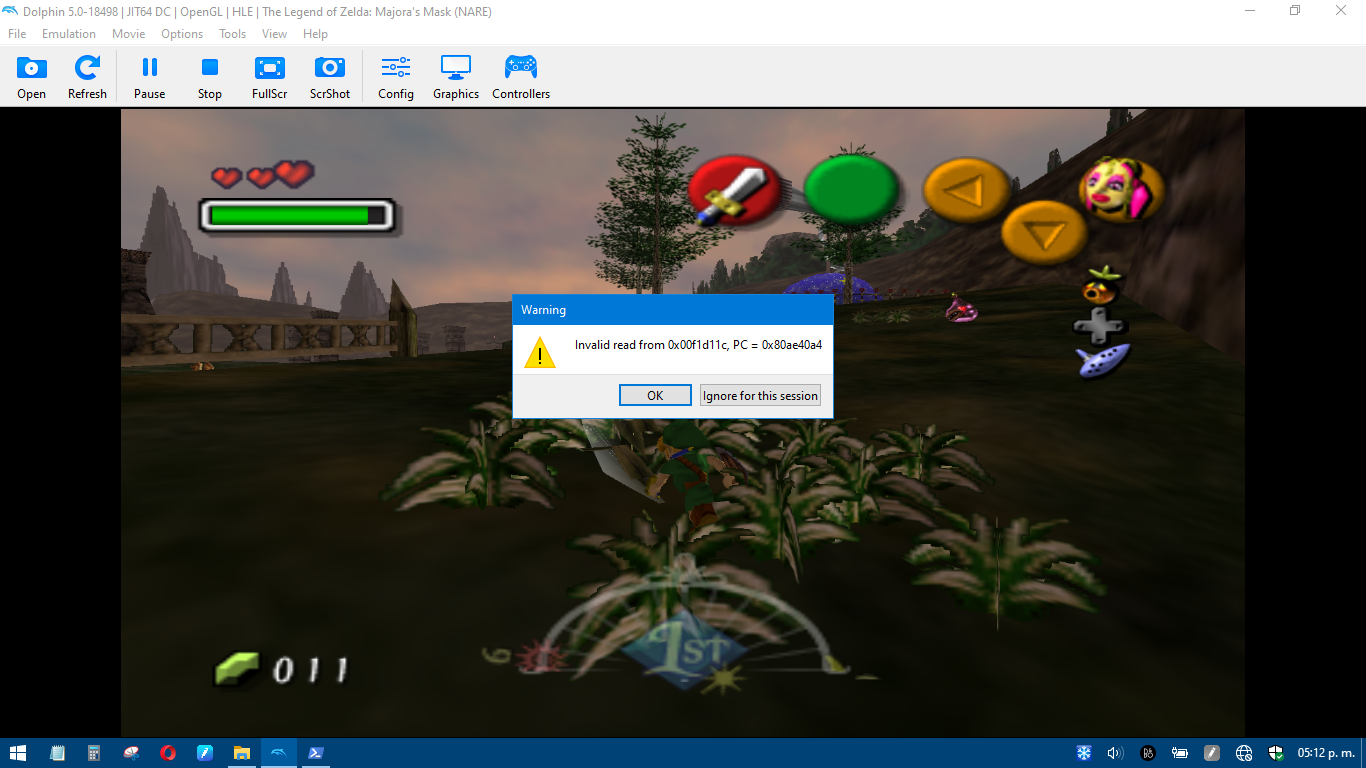Click the battery power tray icon
This screenshot has height=768, width=1366.
click(1180, 753)
